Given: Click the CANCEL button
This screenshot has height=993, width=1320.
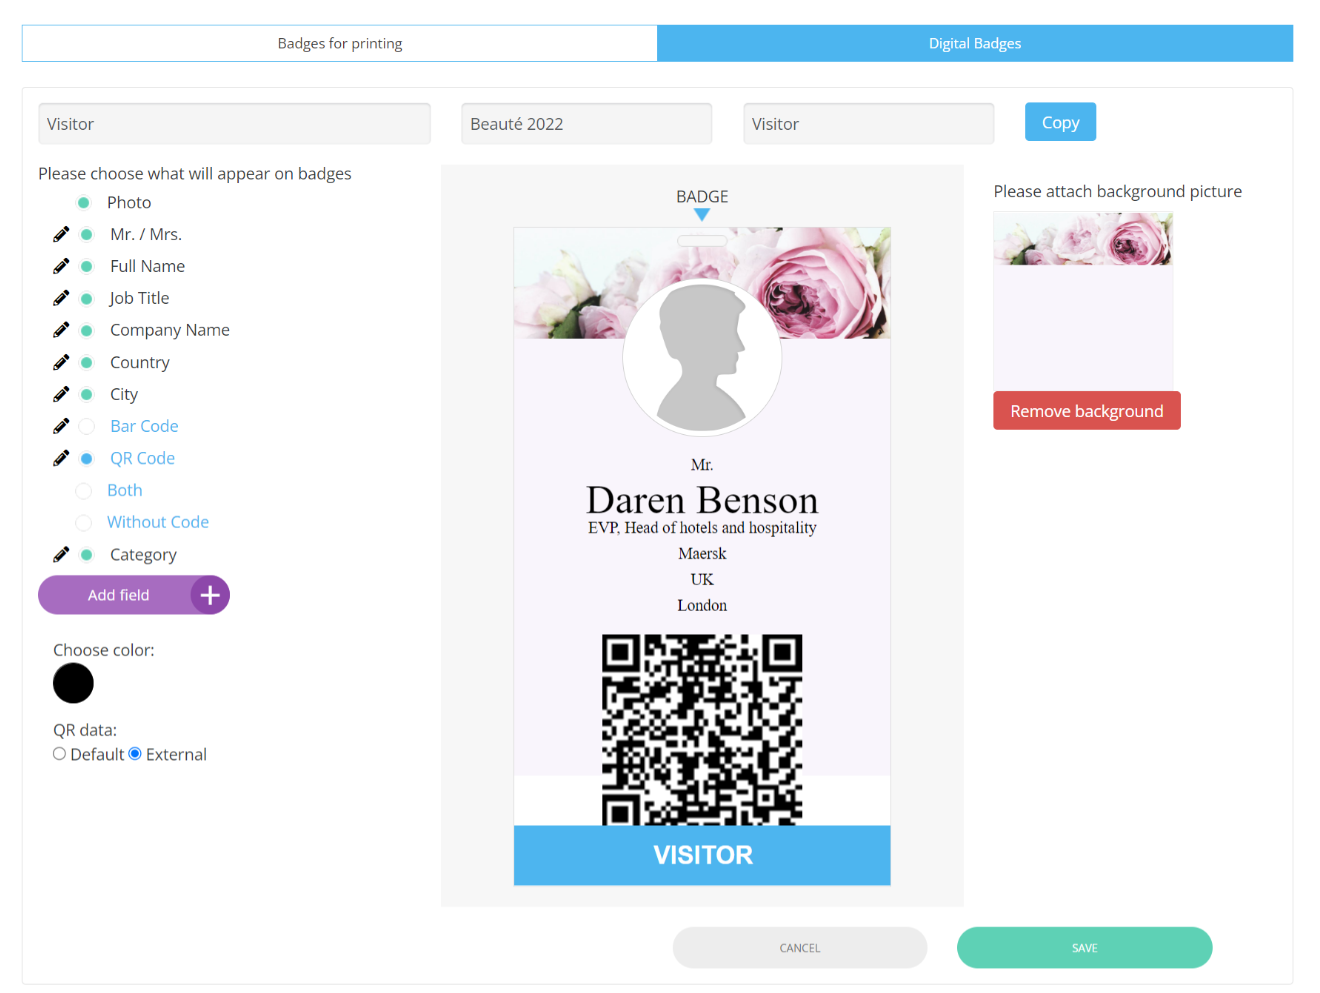Looking at the screenshot, I should click(x=800, y=948).
